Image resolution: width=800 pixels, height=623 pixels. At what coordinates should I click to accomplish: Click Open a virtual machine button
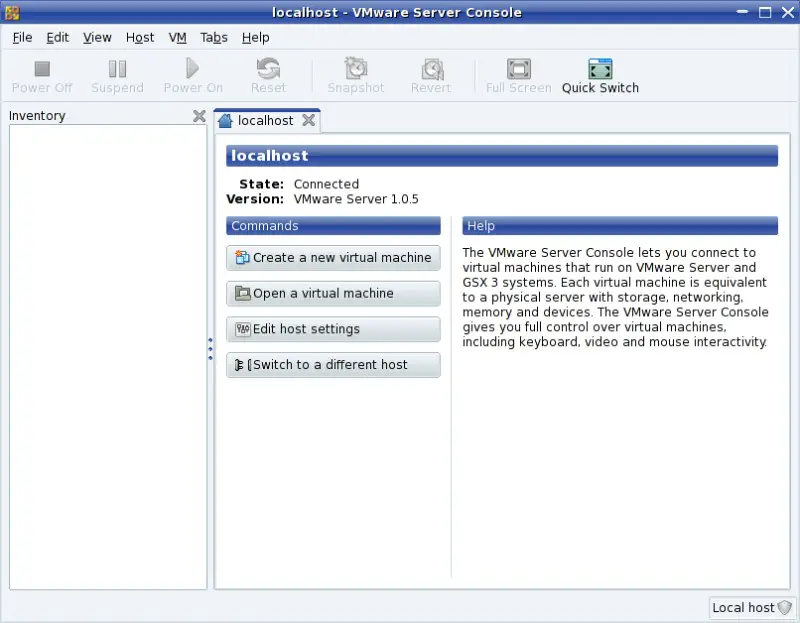coord(333,293)
